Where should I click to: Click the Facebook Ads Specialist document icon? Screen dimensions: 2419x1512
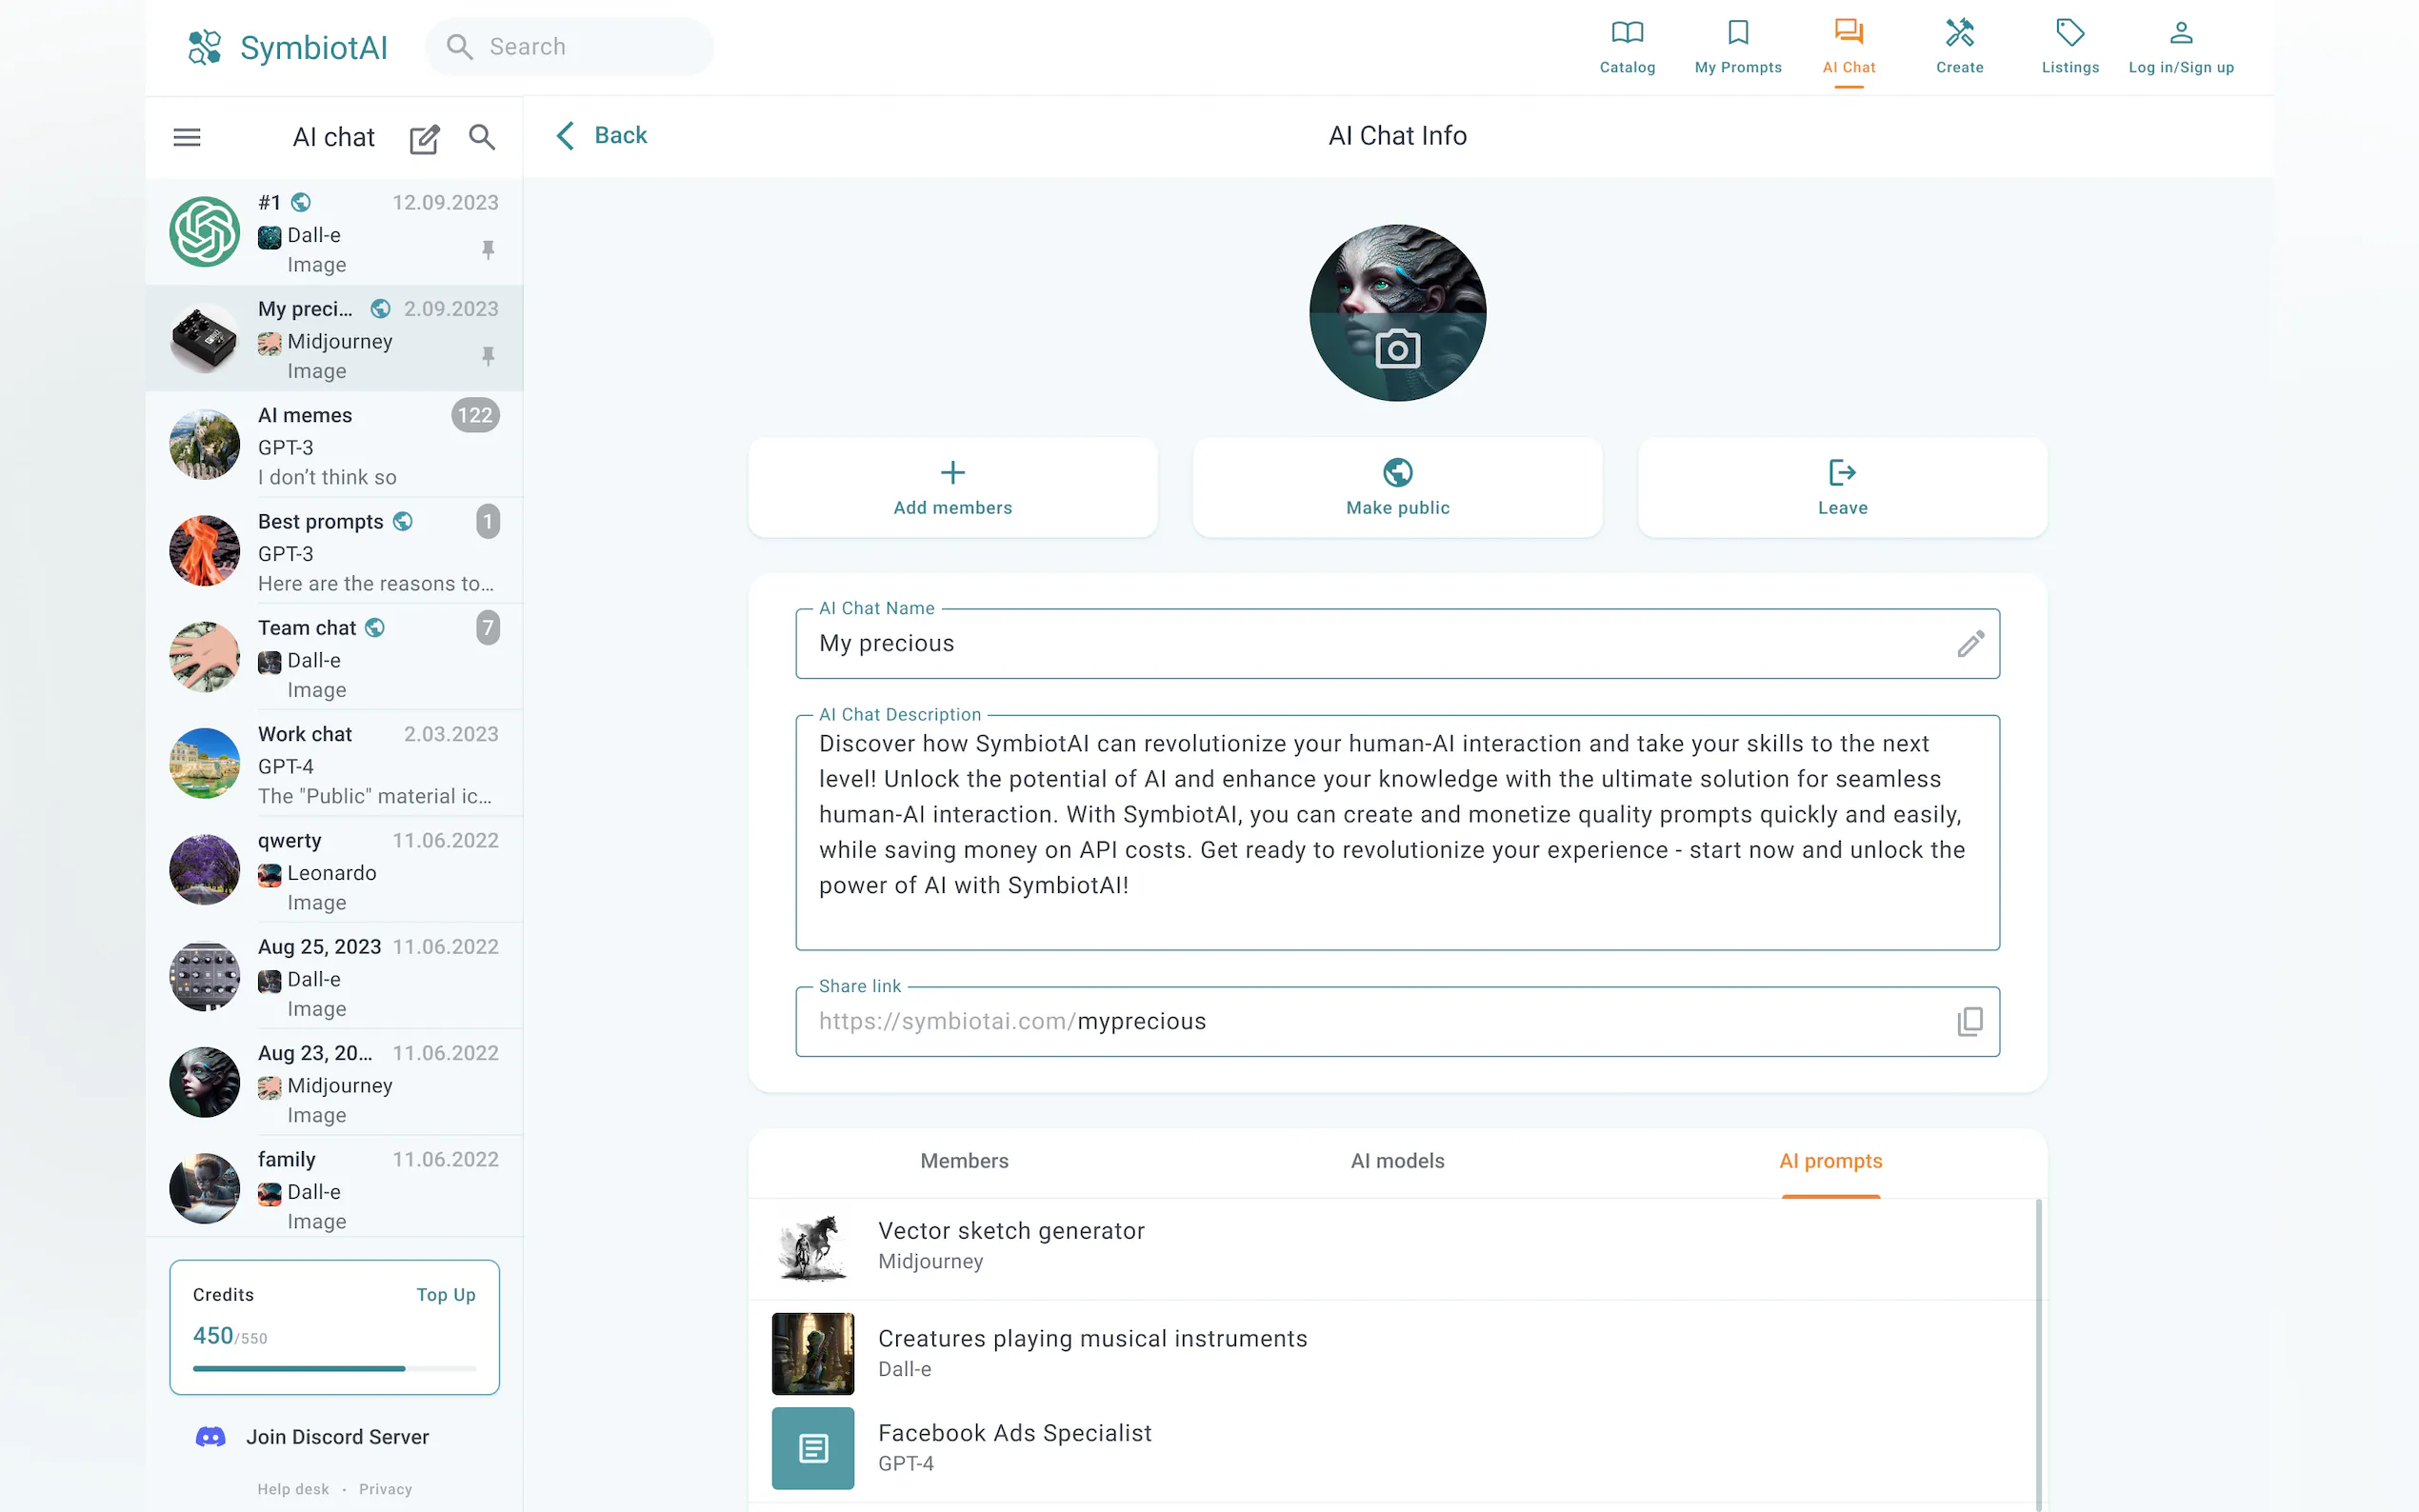pos(813,1448)
